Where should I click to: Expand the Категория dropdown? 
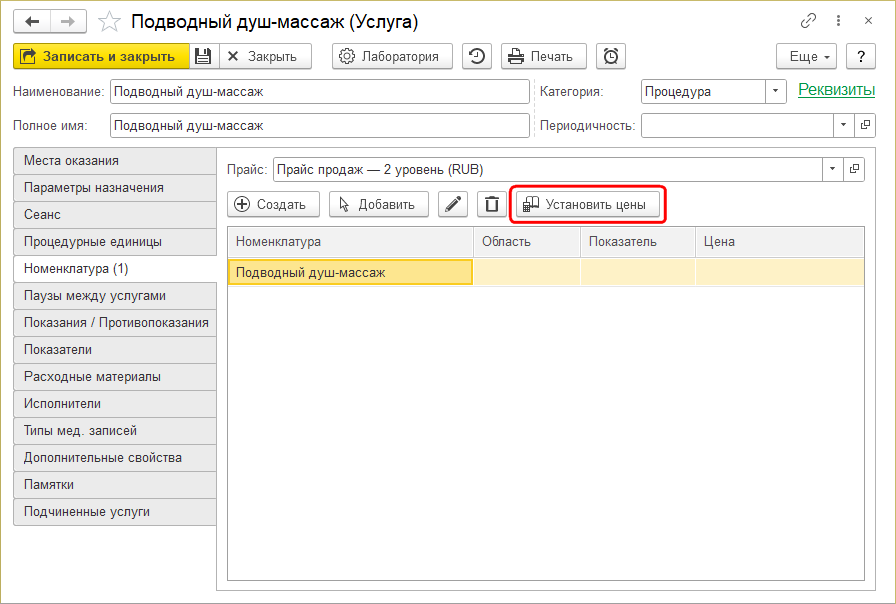click(777, 91)
